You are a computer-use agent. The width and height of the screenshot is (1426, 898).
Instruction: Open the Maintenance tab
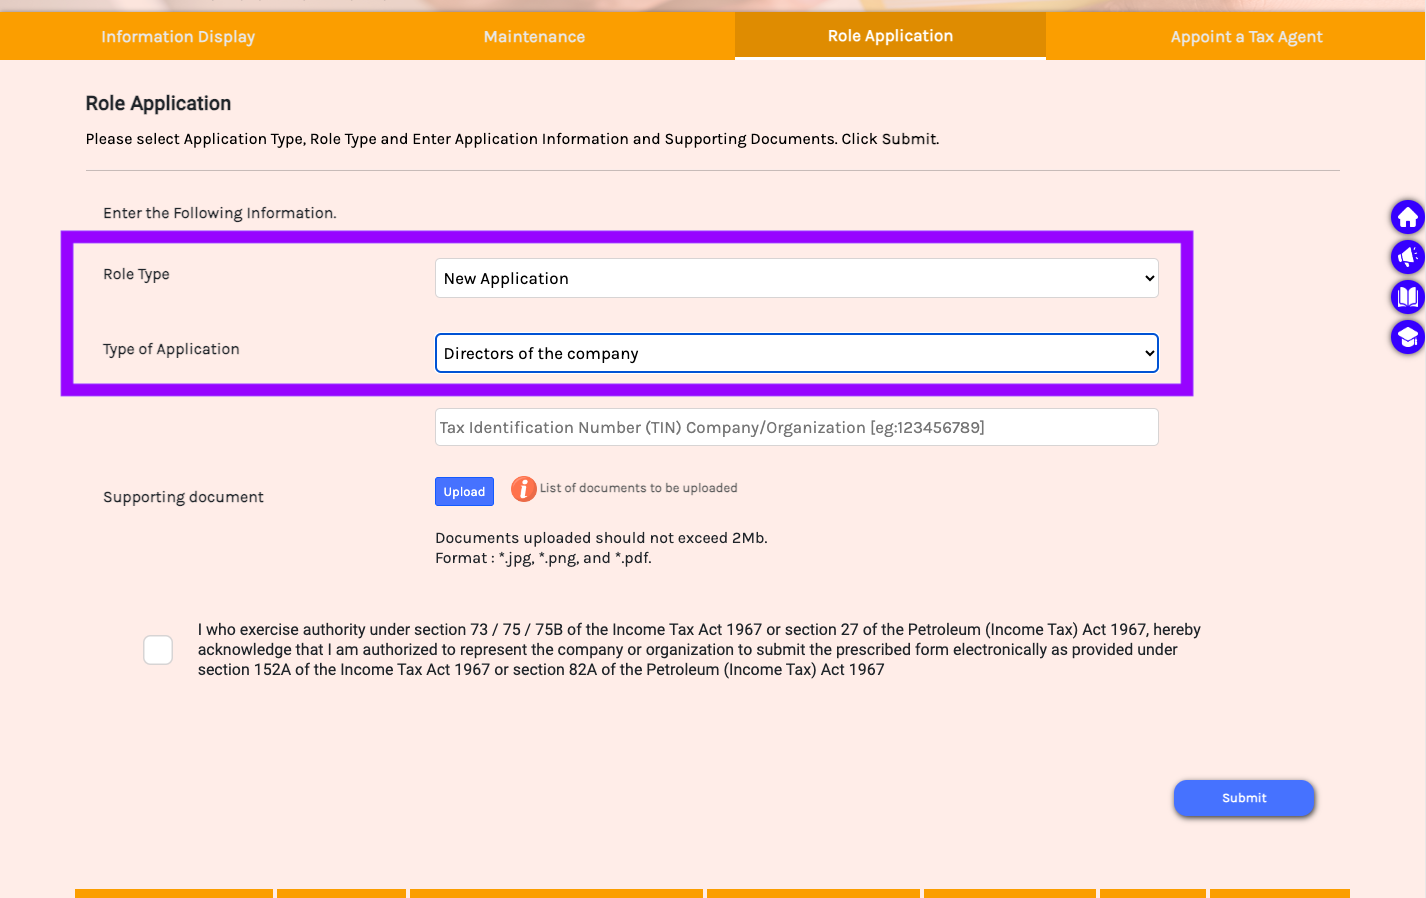534,37
